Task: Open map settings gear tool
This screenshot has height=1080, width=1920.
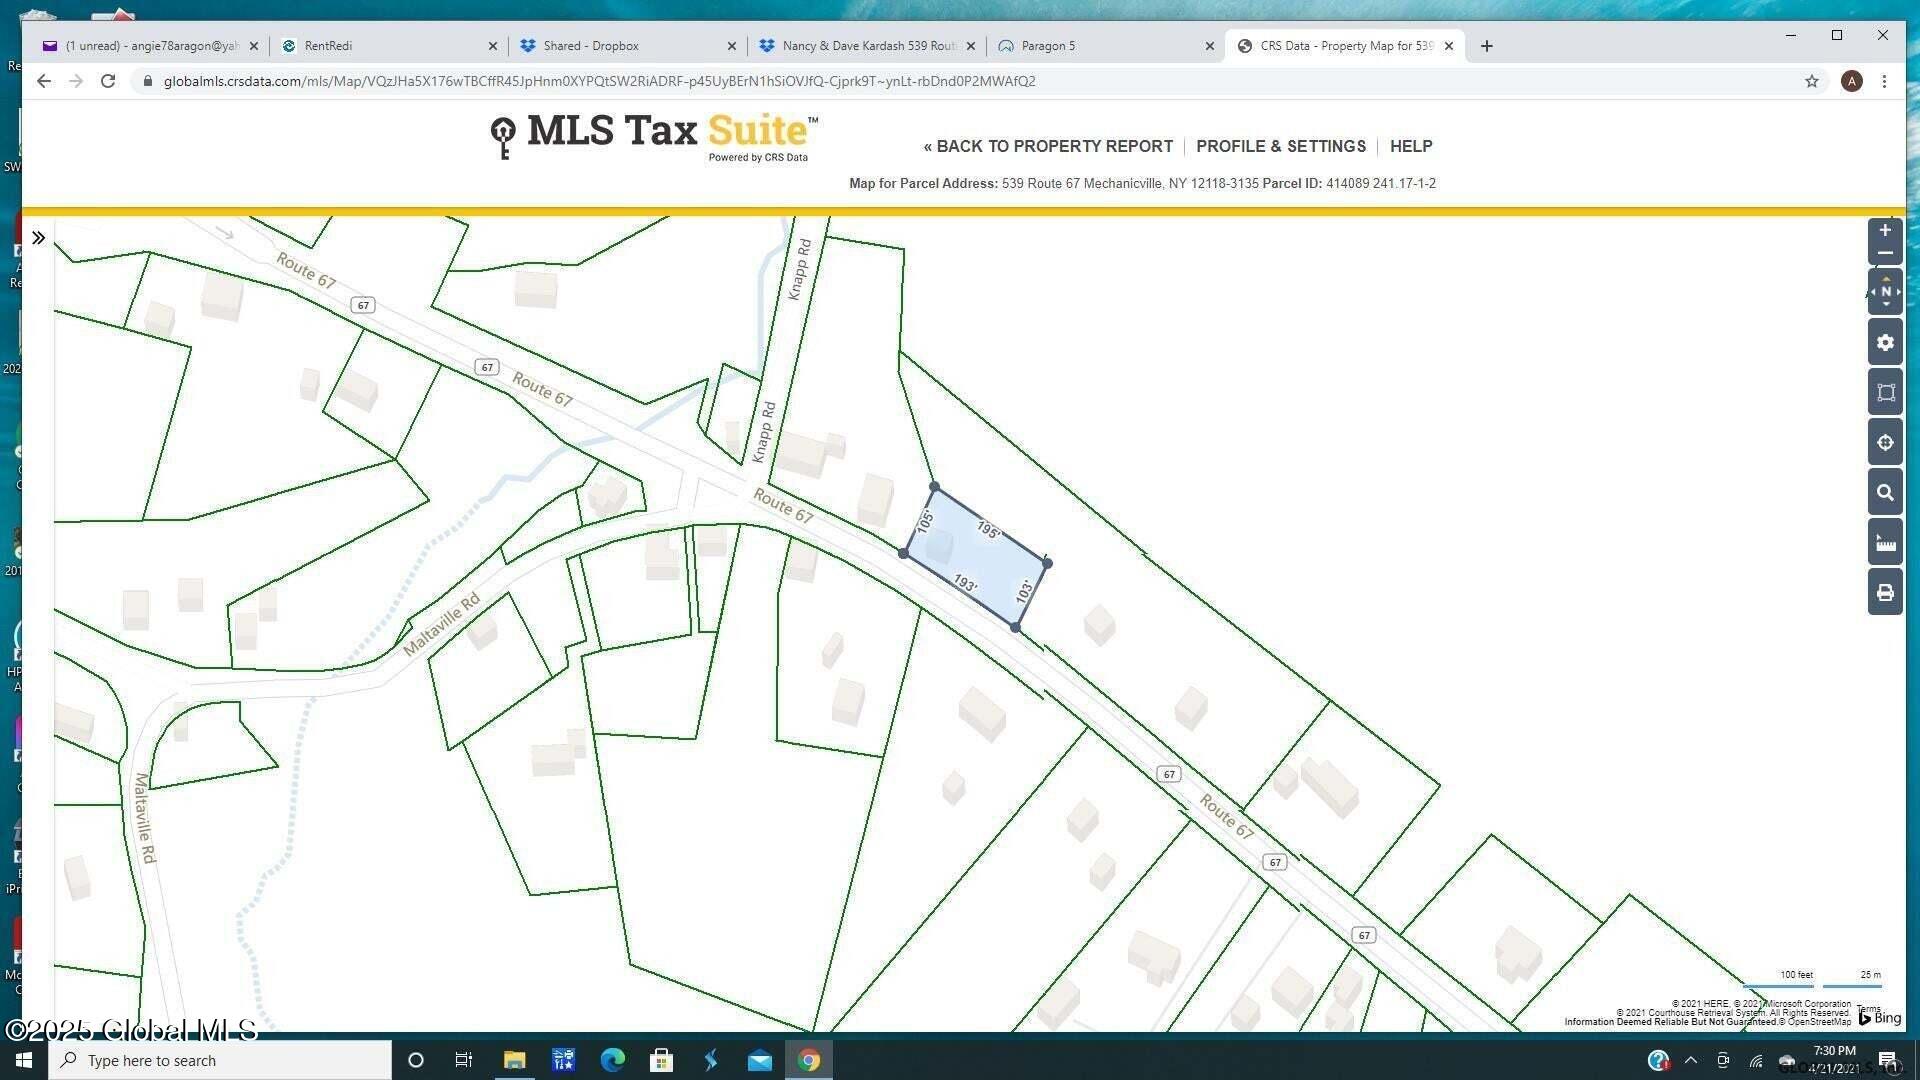Action: coord(1885,343)
